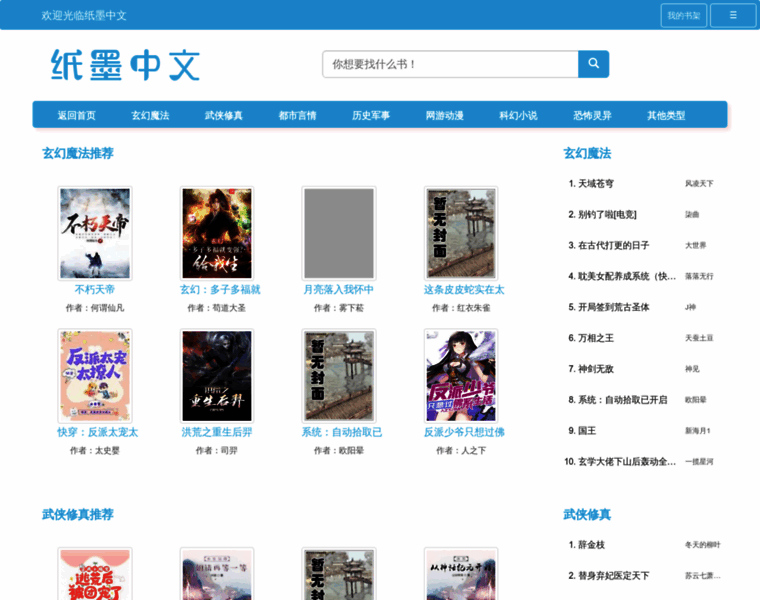760x600 pixels.
Task: Open 历史军事 category in nav bar
Action: (x=371, y=115)
